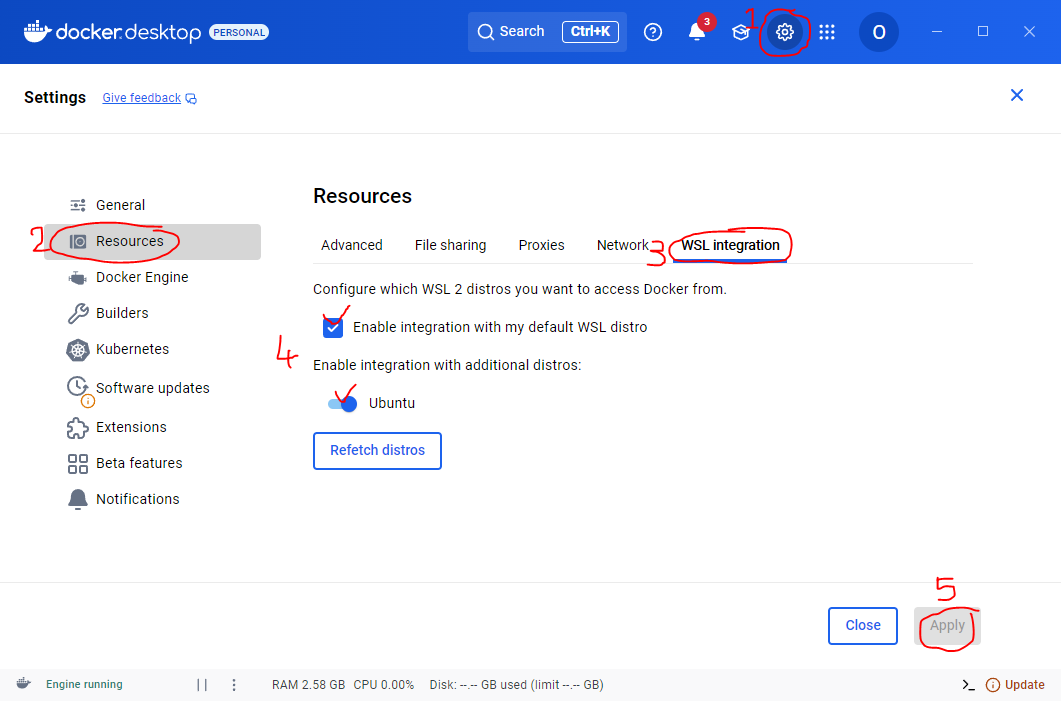Screen dimensions: 1061x701
Task: Toggle default WSL distro integration checkbox
Action: click(x=333, y=327)
